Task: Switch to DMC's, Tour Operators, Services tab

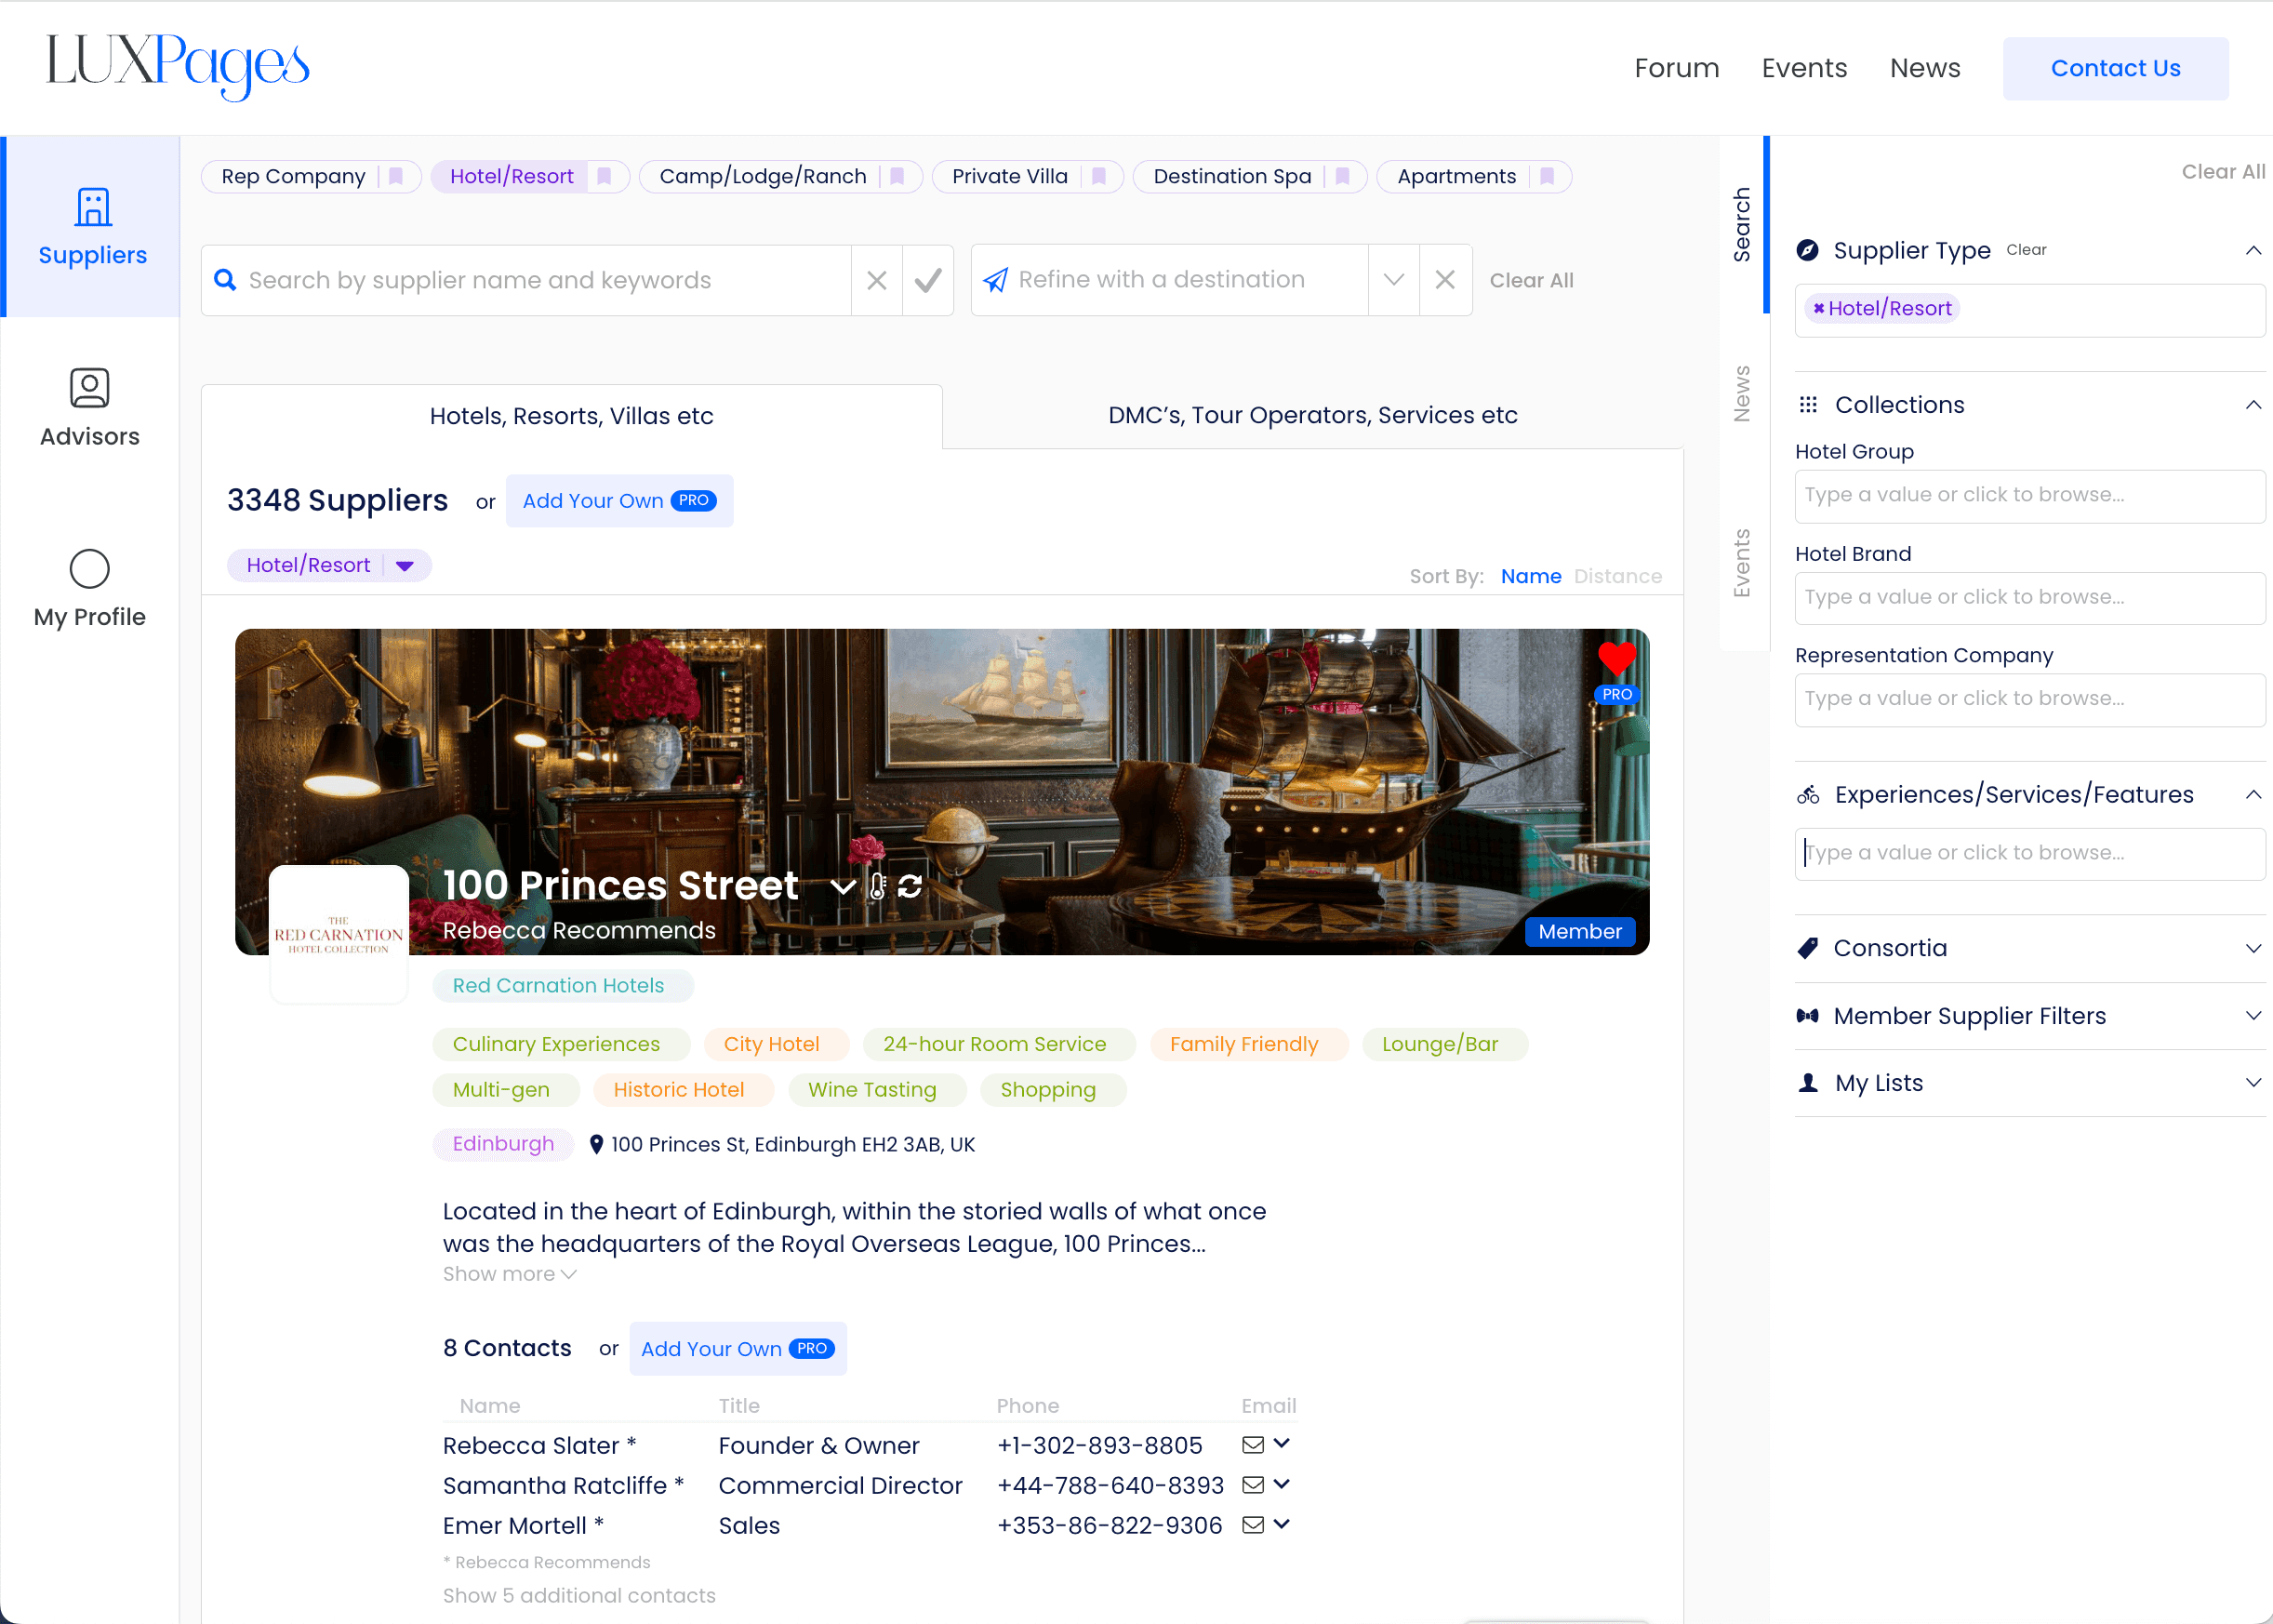Action: (x=1312, y=415)
